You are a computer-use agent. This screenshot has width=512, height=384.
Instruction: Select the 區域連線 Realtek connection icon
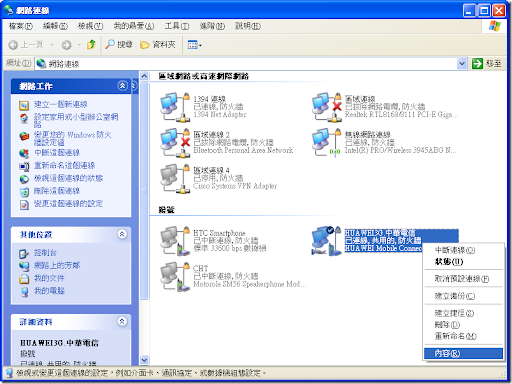pyautogui.click(x=327, y=107)
